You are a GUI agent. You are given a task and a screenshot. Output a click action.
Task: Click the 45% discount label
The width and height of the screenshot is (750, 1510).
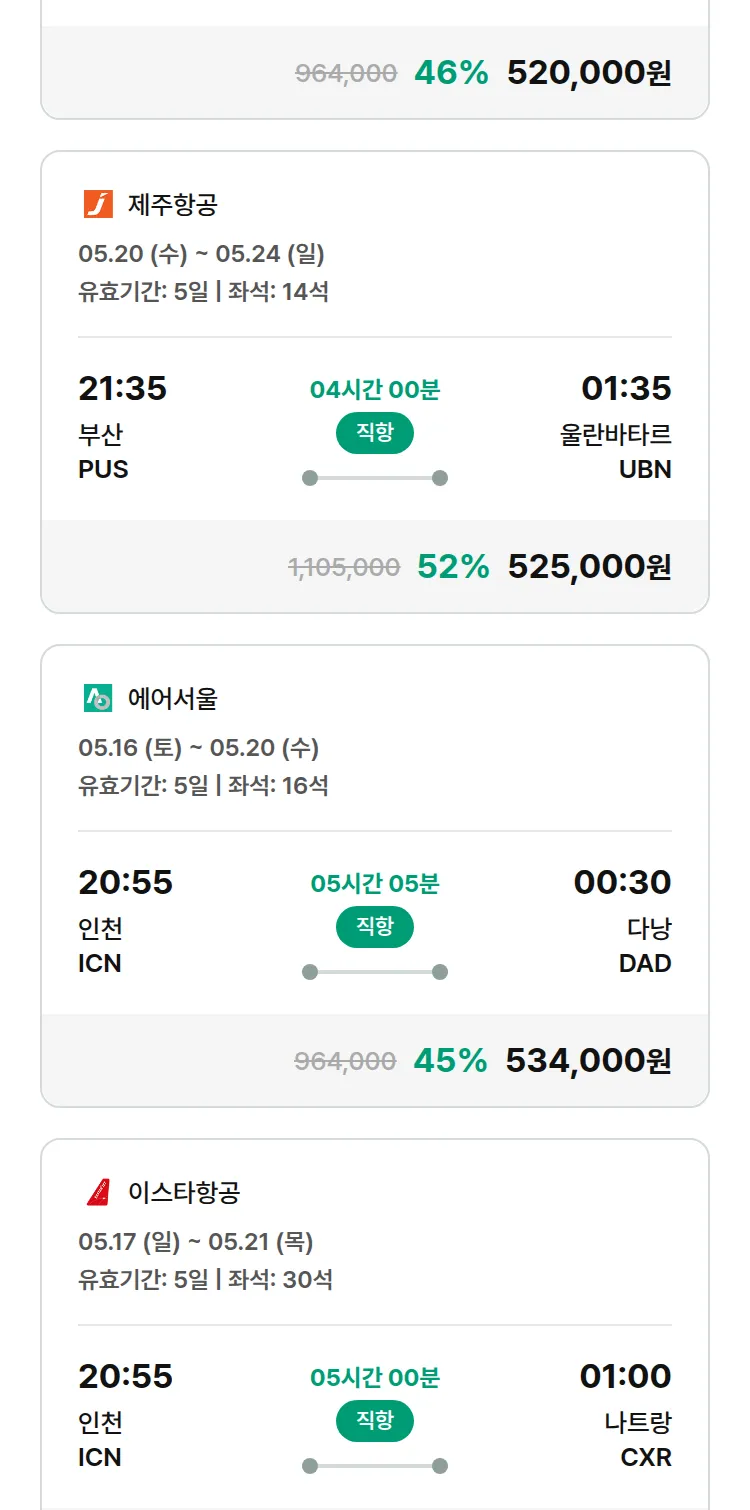point(450,1061)
